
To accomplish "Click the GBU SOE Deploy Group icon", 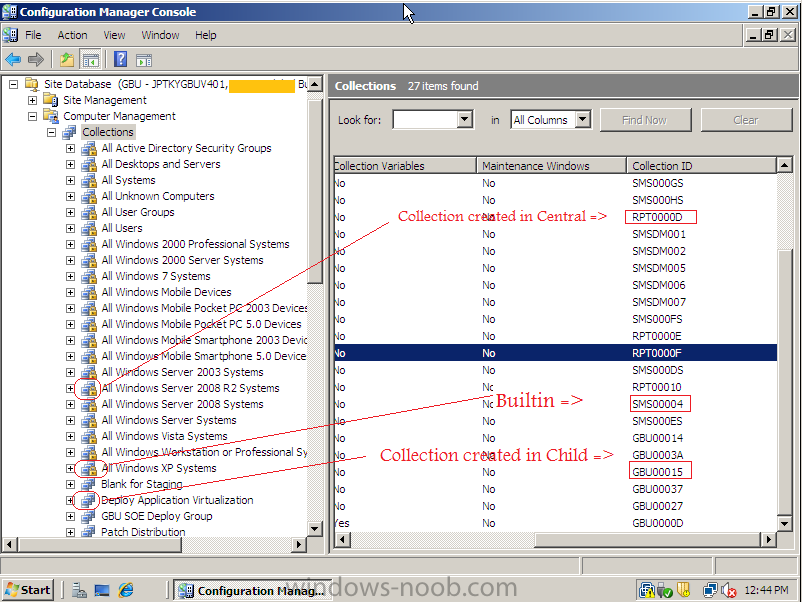I will pos(88,516).
